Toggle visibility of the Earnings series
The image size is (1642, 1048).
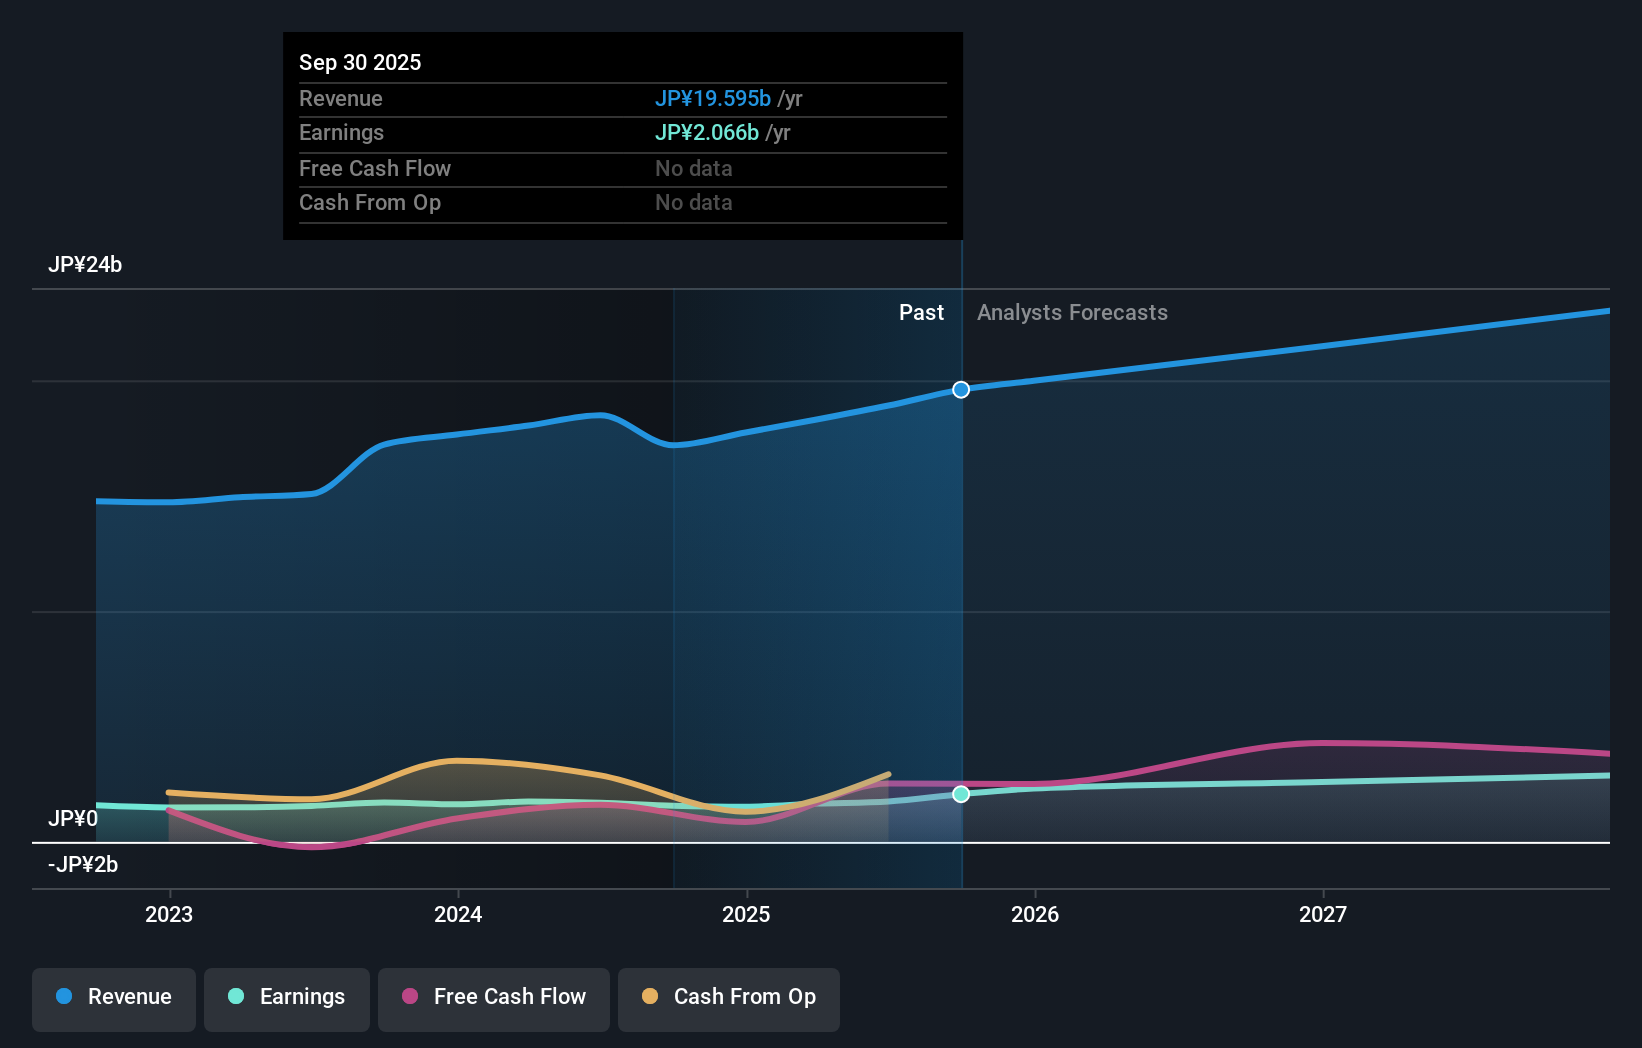click(x=287, y=997)
